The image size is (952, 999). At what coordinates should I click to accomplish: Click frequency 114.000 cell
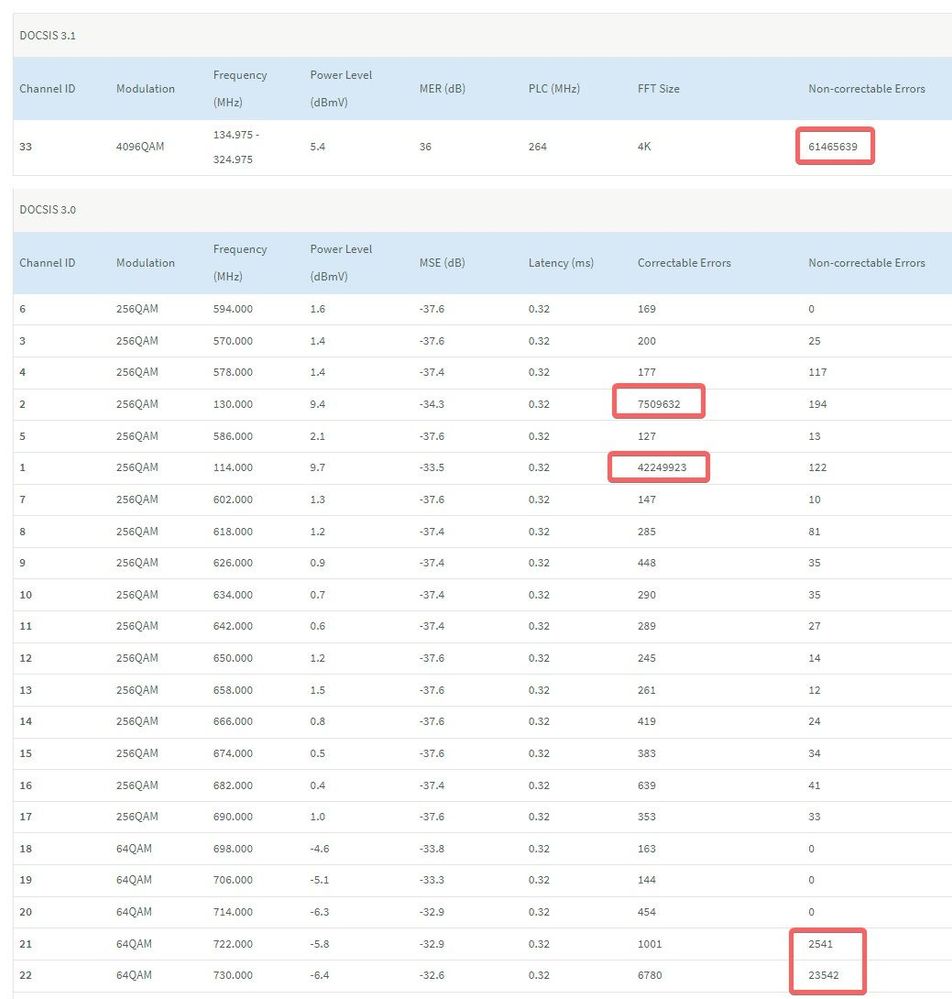click(x=233, y=467)
